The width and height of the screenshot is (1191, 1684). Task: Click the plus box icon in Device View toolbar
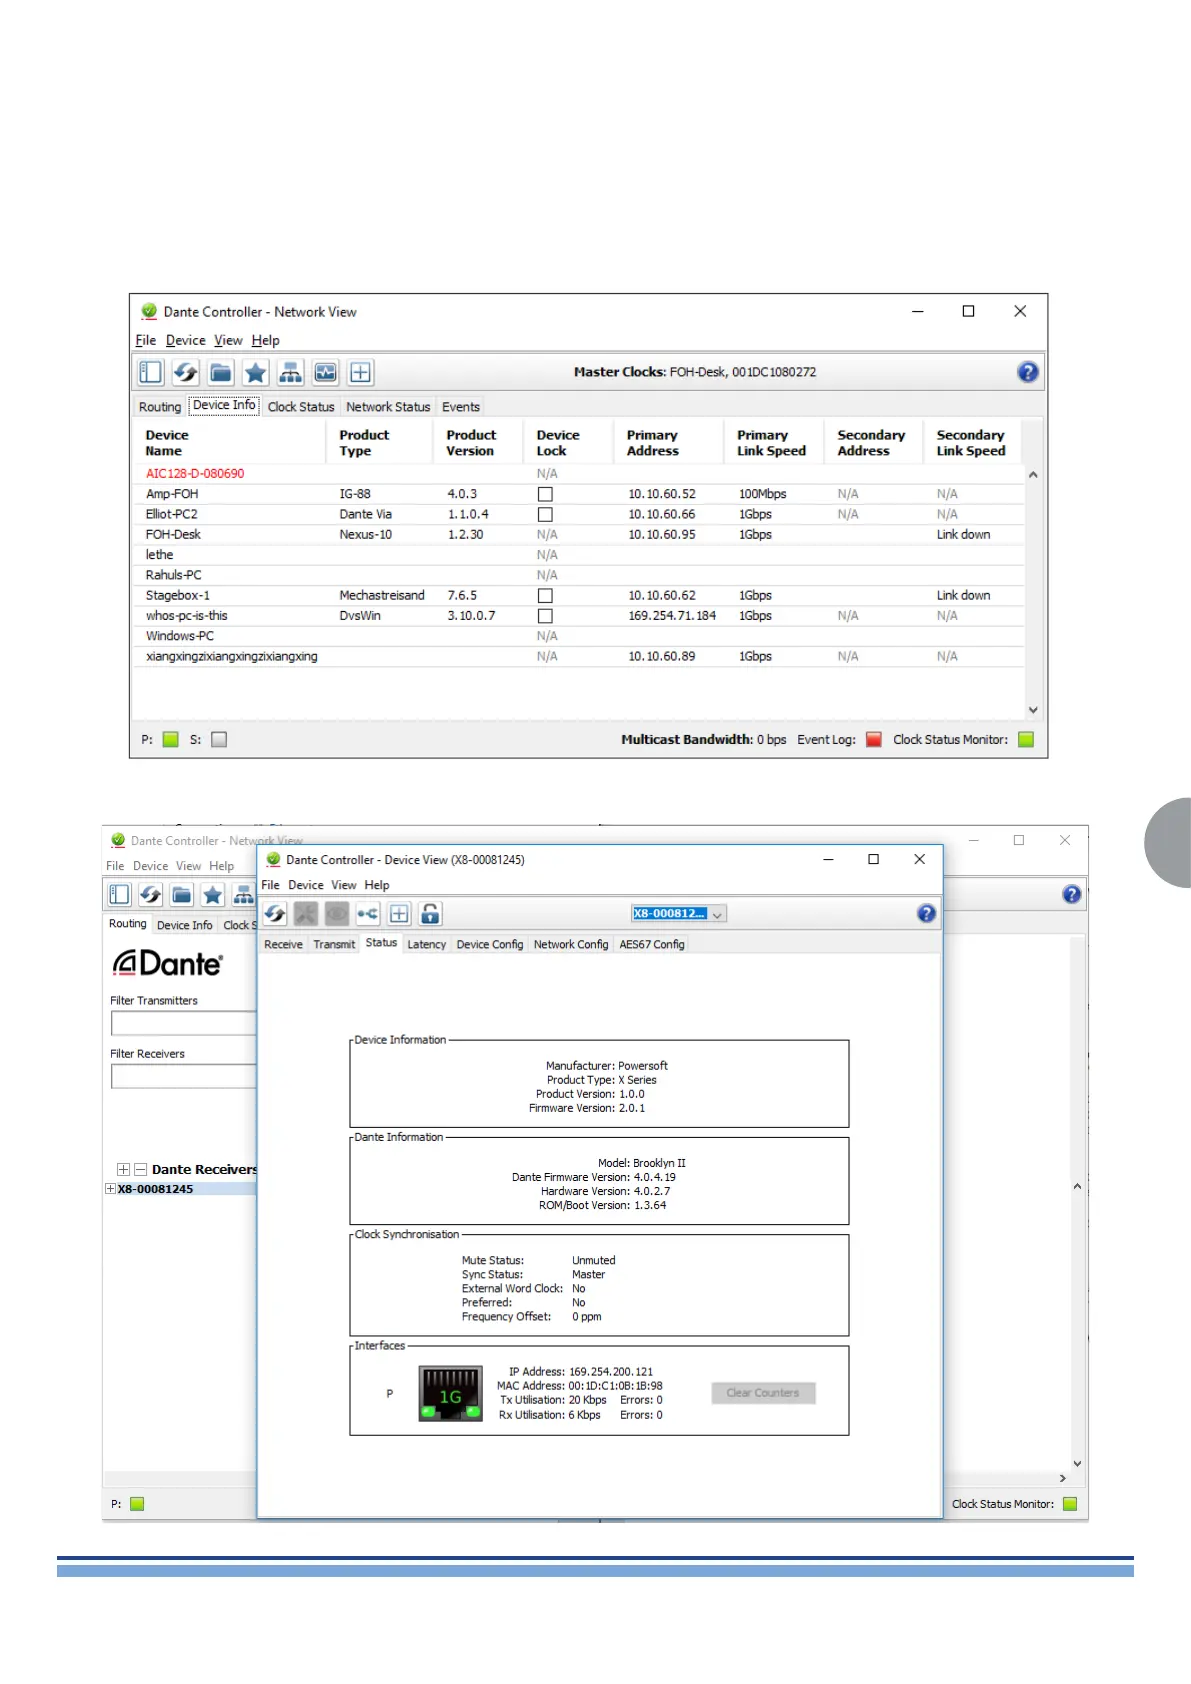399,913
